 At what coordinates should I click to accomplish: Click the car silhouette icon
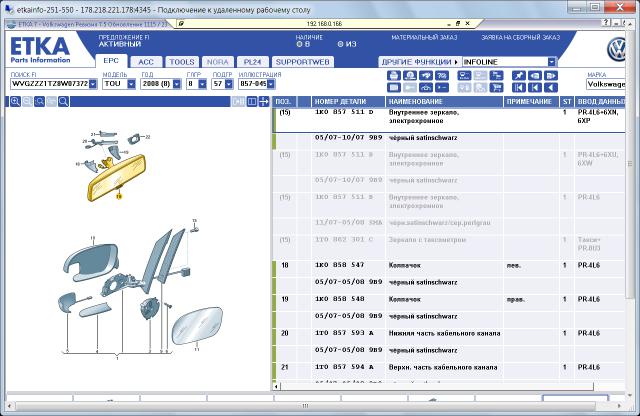click(x=426, y=87)
